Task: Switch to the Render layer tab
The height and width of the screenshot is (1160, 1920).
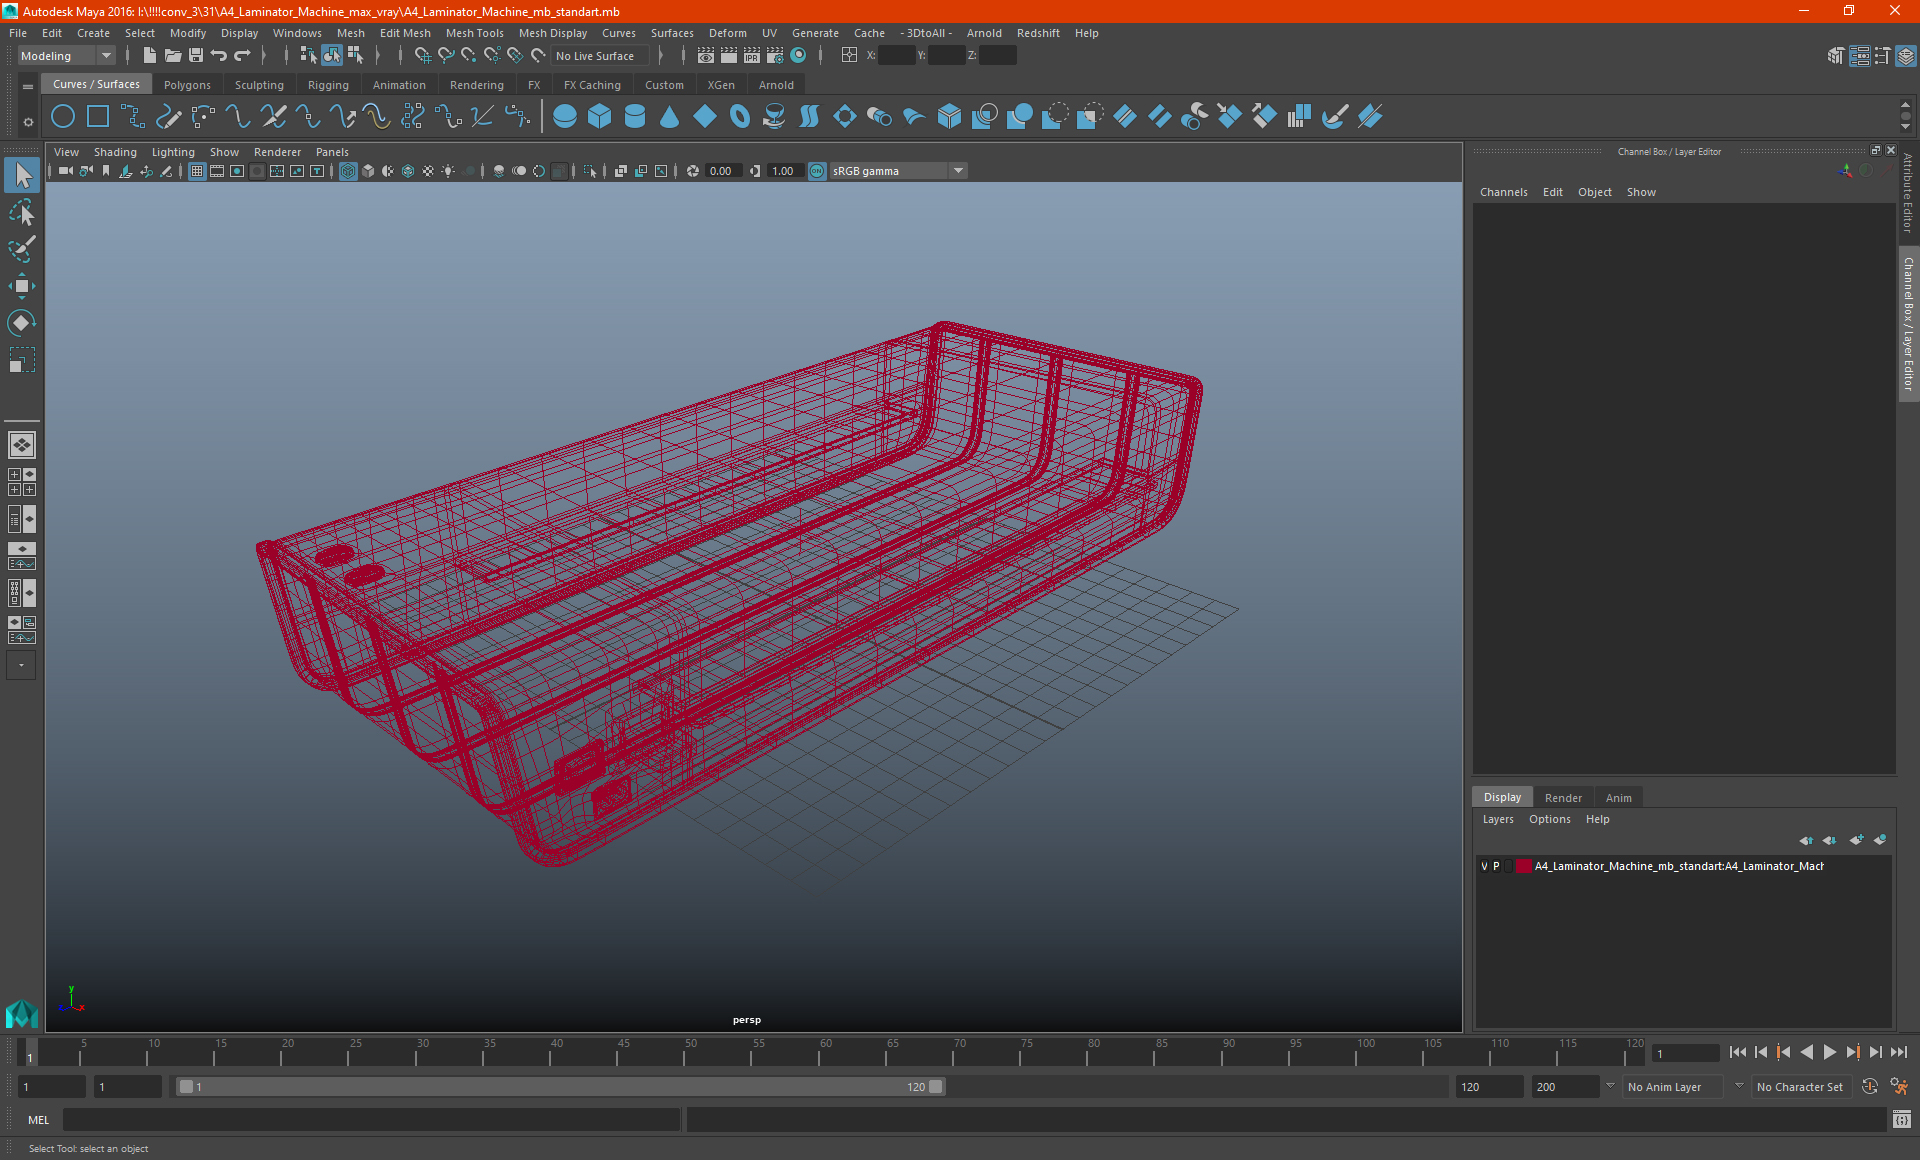Action: 1563,798
